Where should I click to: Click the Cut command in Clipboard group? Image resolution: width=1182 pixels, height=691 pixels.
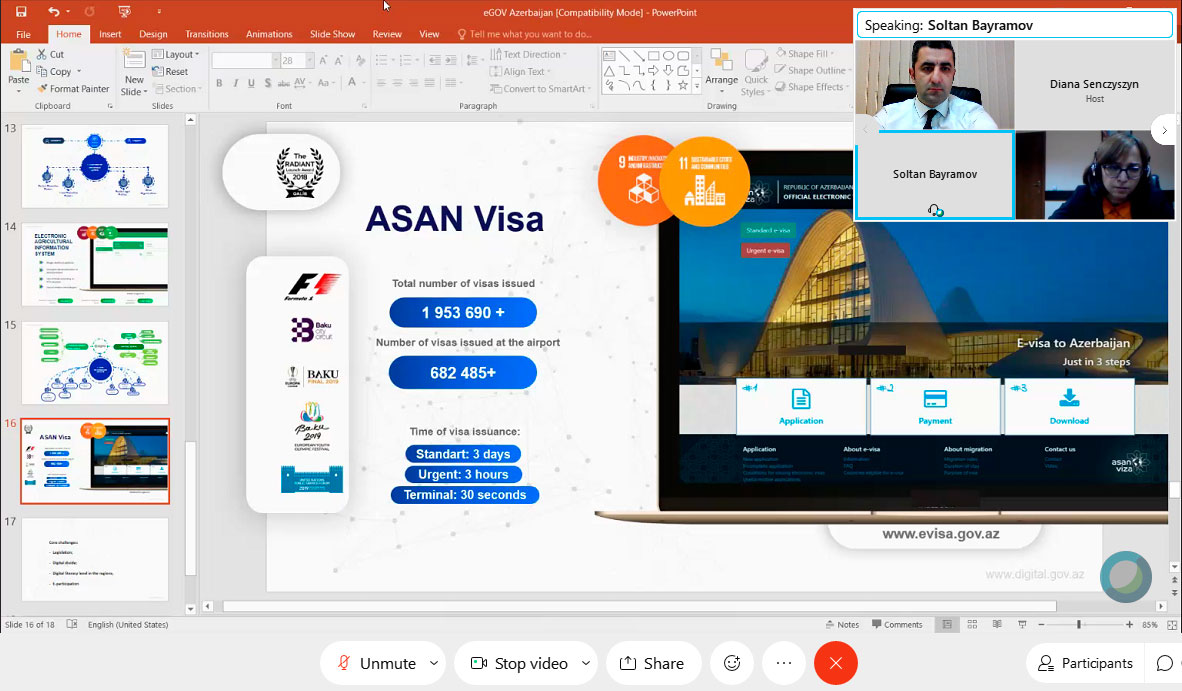[x=50, y=54]
